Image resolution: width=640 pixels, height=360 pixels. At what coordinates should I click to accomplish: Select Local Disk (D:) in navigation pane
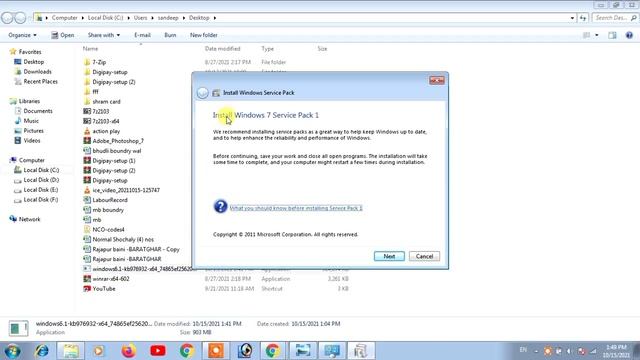[41, 180]
